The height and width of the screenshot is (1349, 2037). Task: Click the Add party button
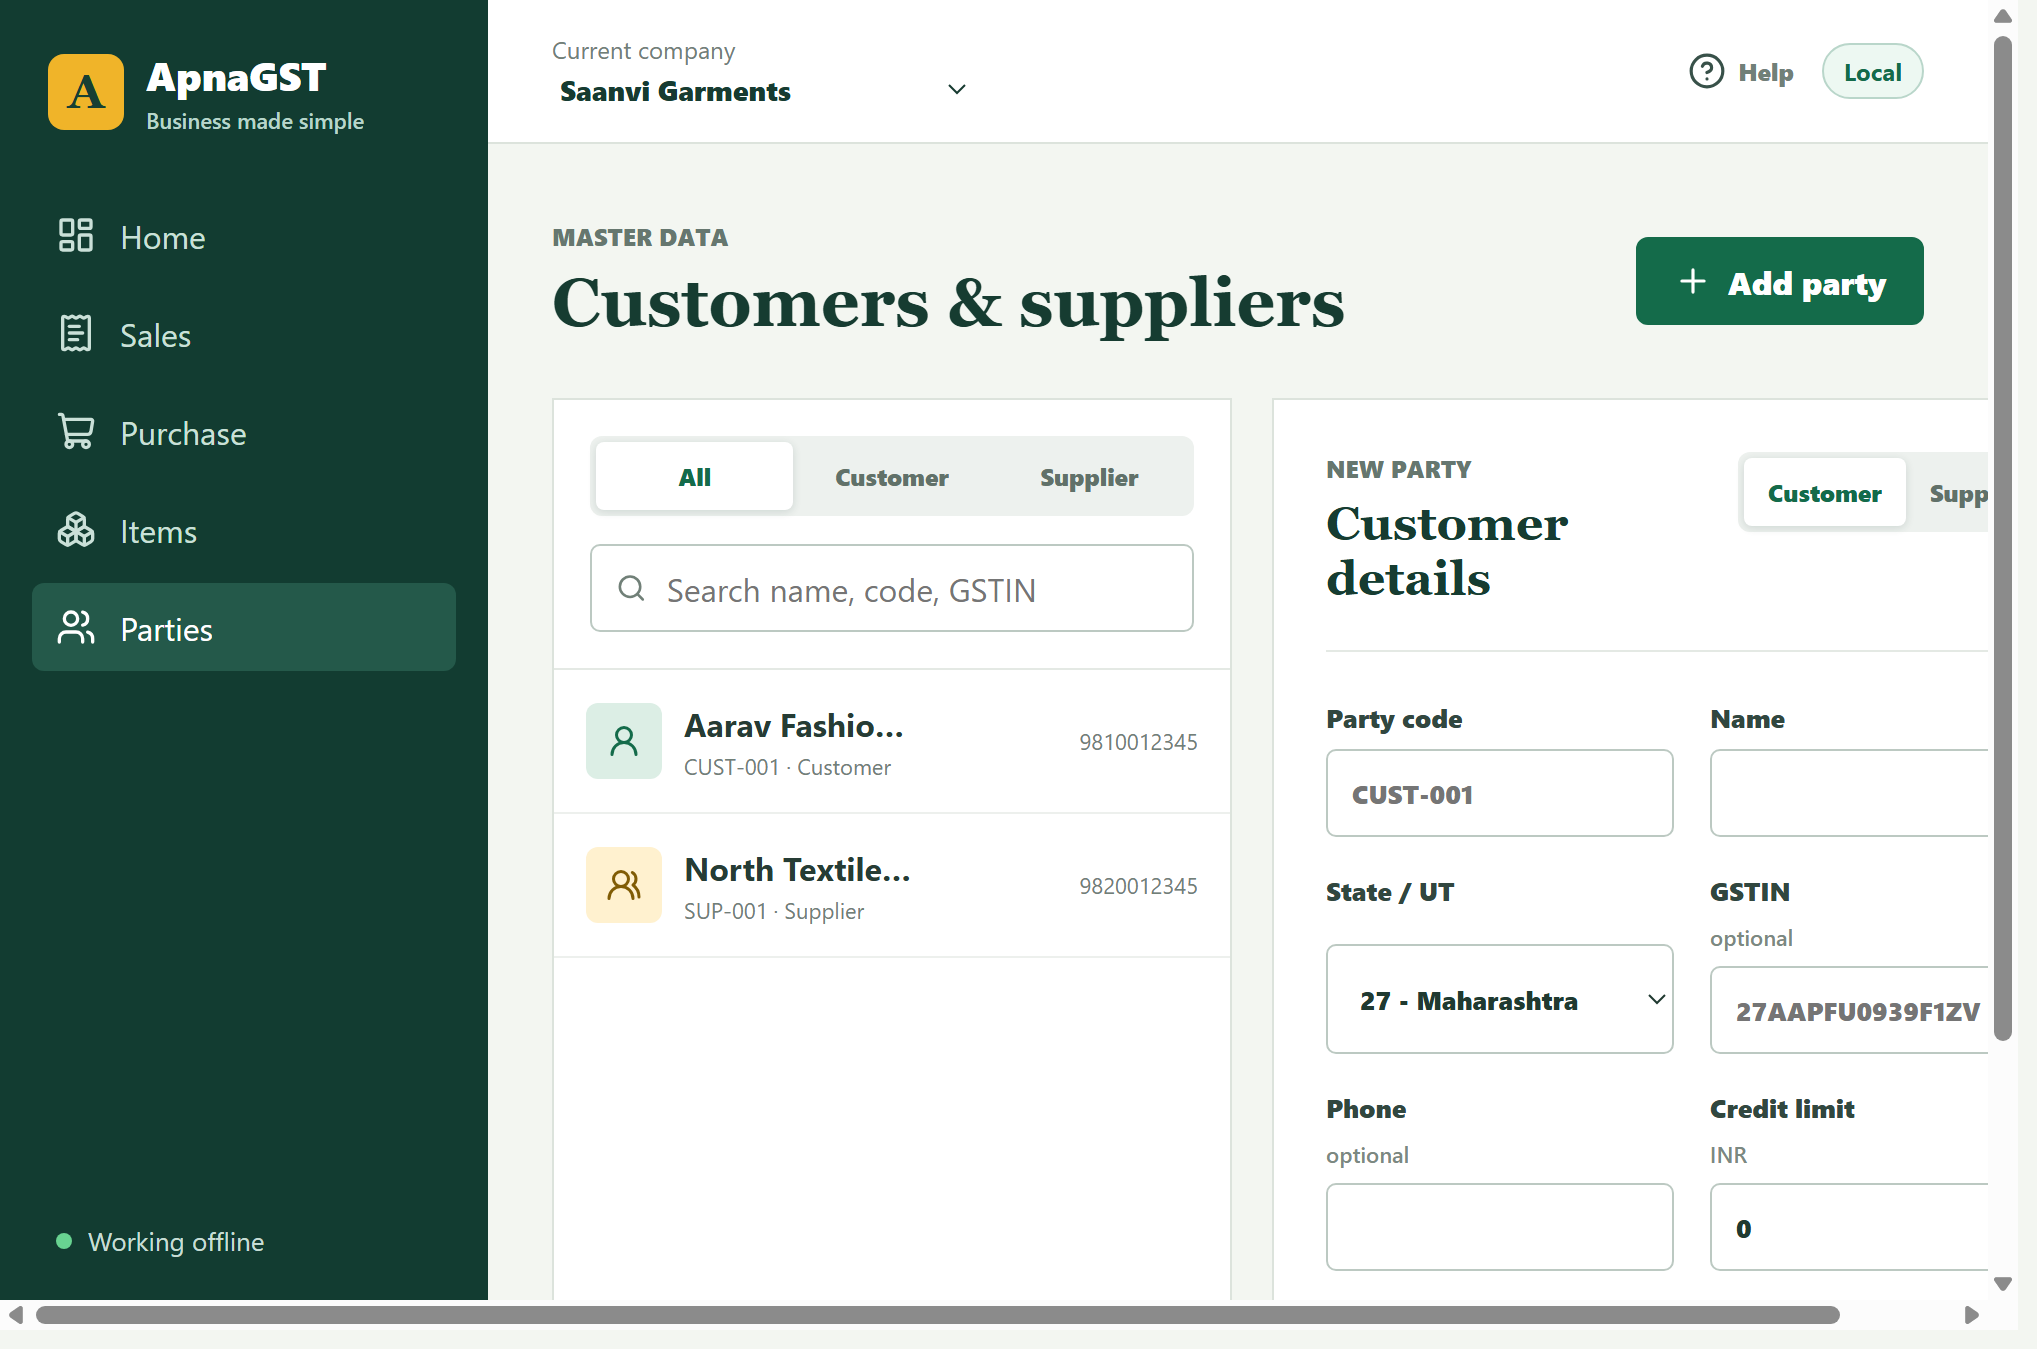click(1780, 281)
